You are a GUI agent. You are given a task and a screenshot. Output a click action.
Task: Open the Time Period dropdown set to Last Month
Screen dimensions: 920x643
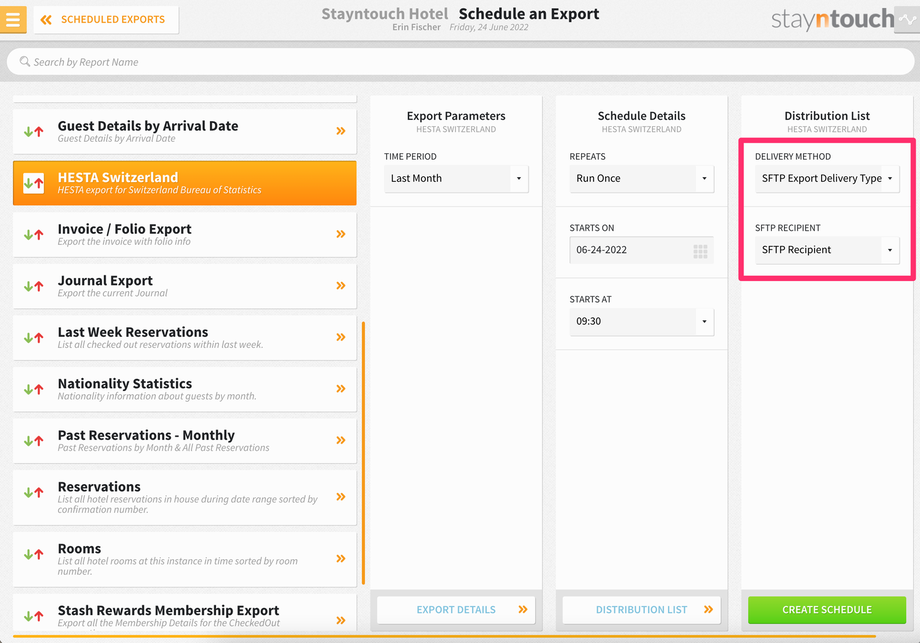[x=456, y=178]
